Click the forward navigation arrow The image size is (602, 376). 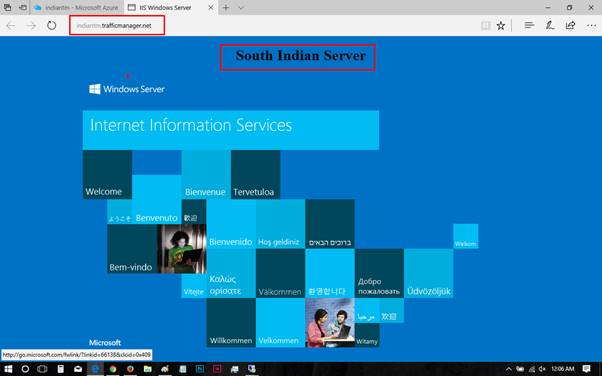click(31, 26)
